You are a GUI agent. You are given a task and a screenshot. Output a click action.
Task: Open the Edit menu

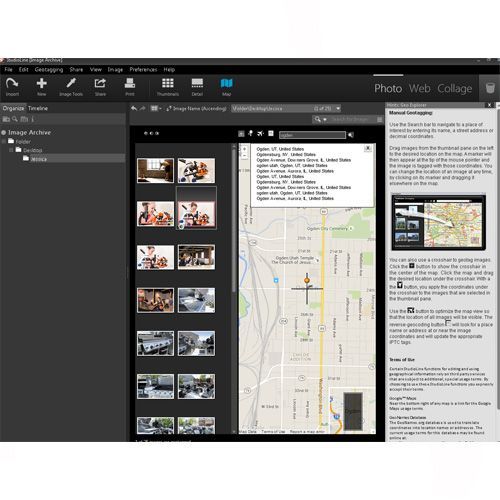24,69
